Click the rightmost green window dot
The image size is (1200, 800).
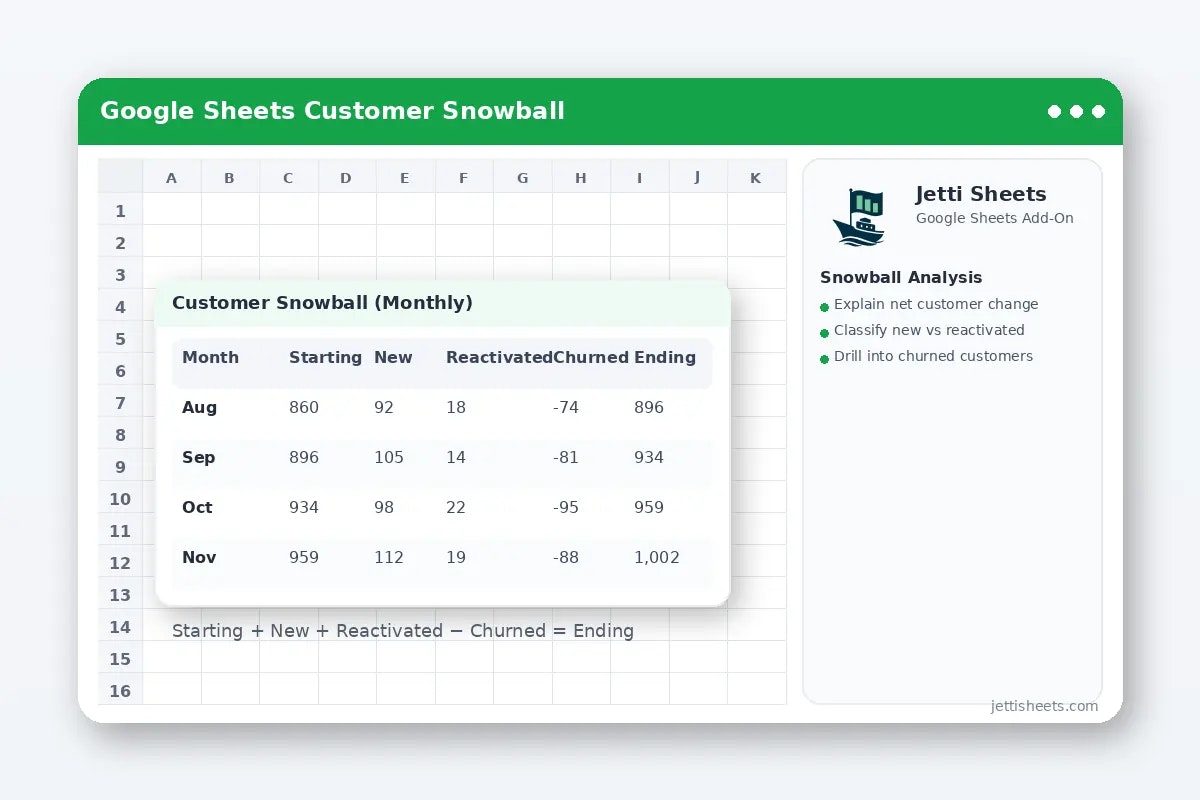coord(1099,112)
